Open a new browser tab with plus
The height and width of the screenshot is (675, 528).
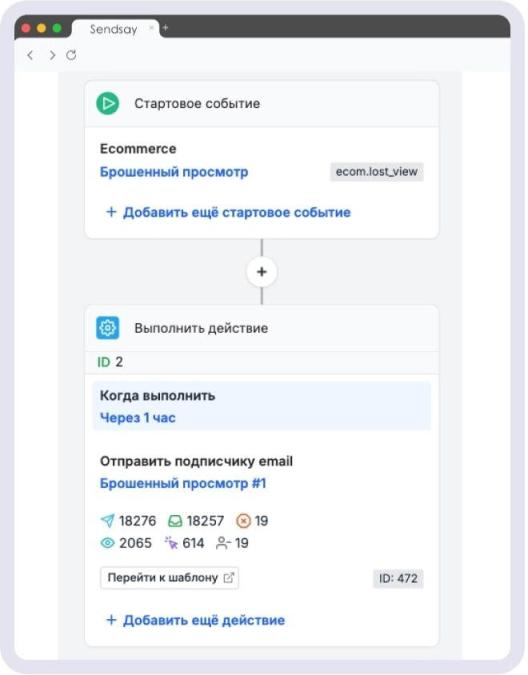(x=165, y=28)
